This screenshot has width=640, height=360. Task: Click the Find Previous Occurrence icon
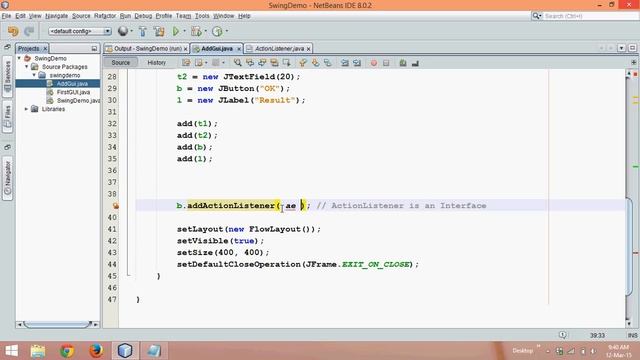[250, 63]
